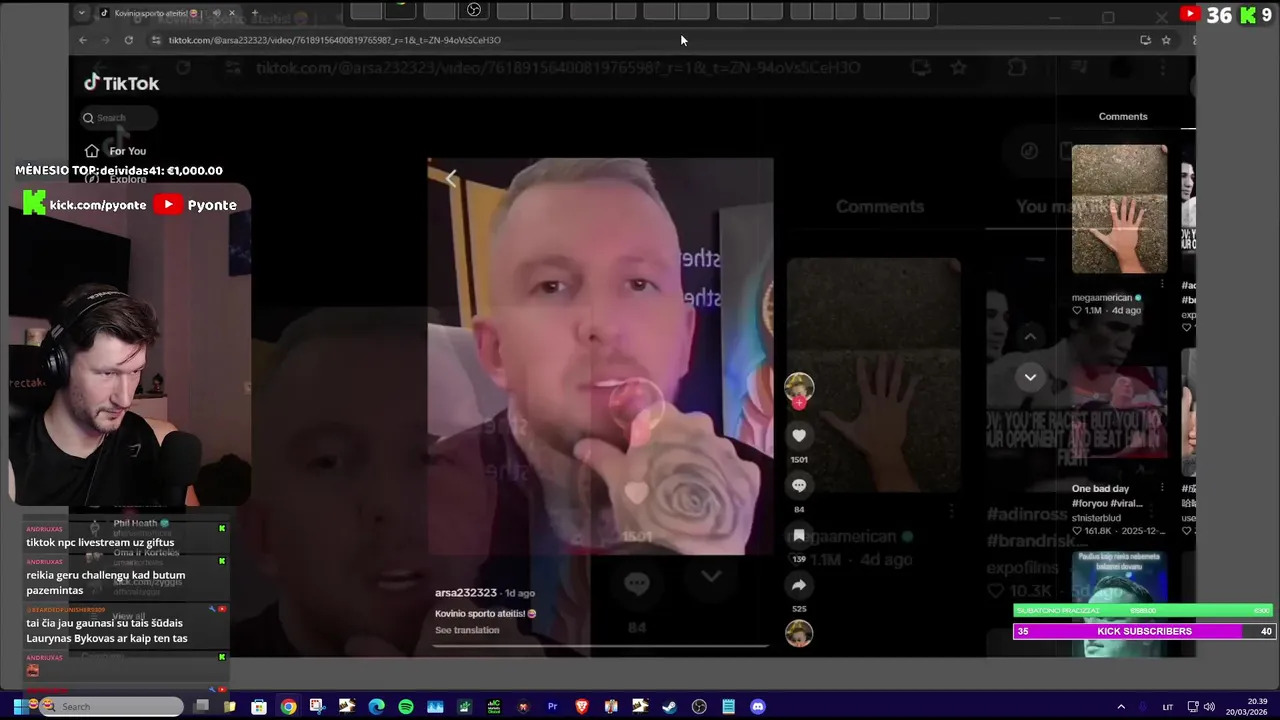The image size is (1280, 720).
Task: Open Microsoft Edge from the taskbar
Action: tap(376, 706)
